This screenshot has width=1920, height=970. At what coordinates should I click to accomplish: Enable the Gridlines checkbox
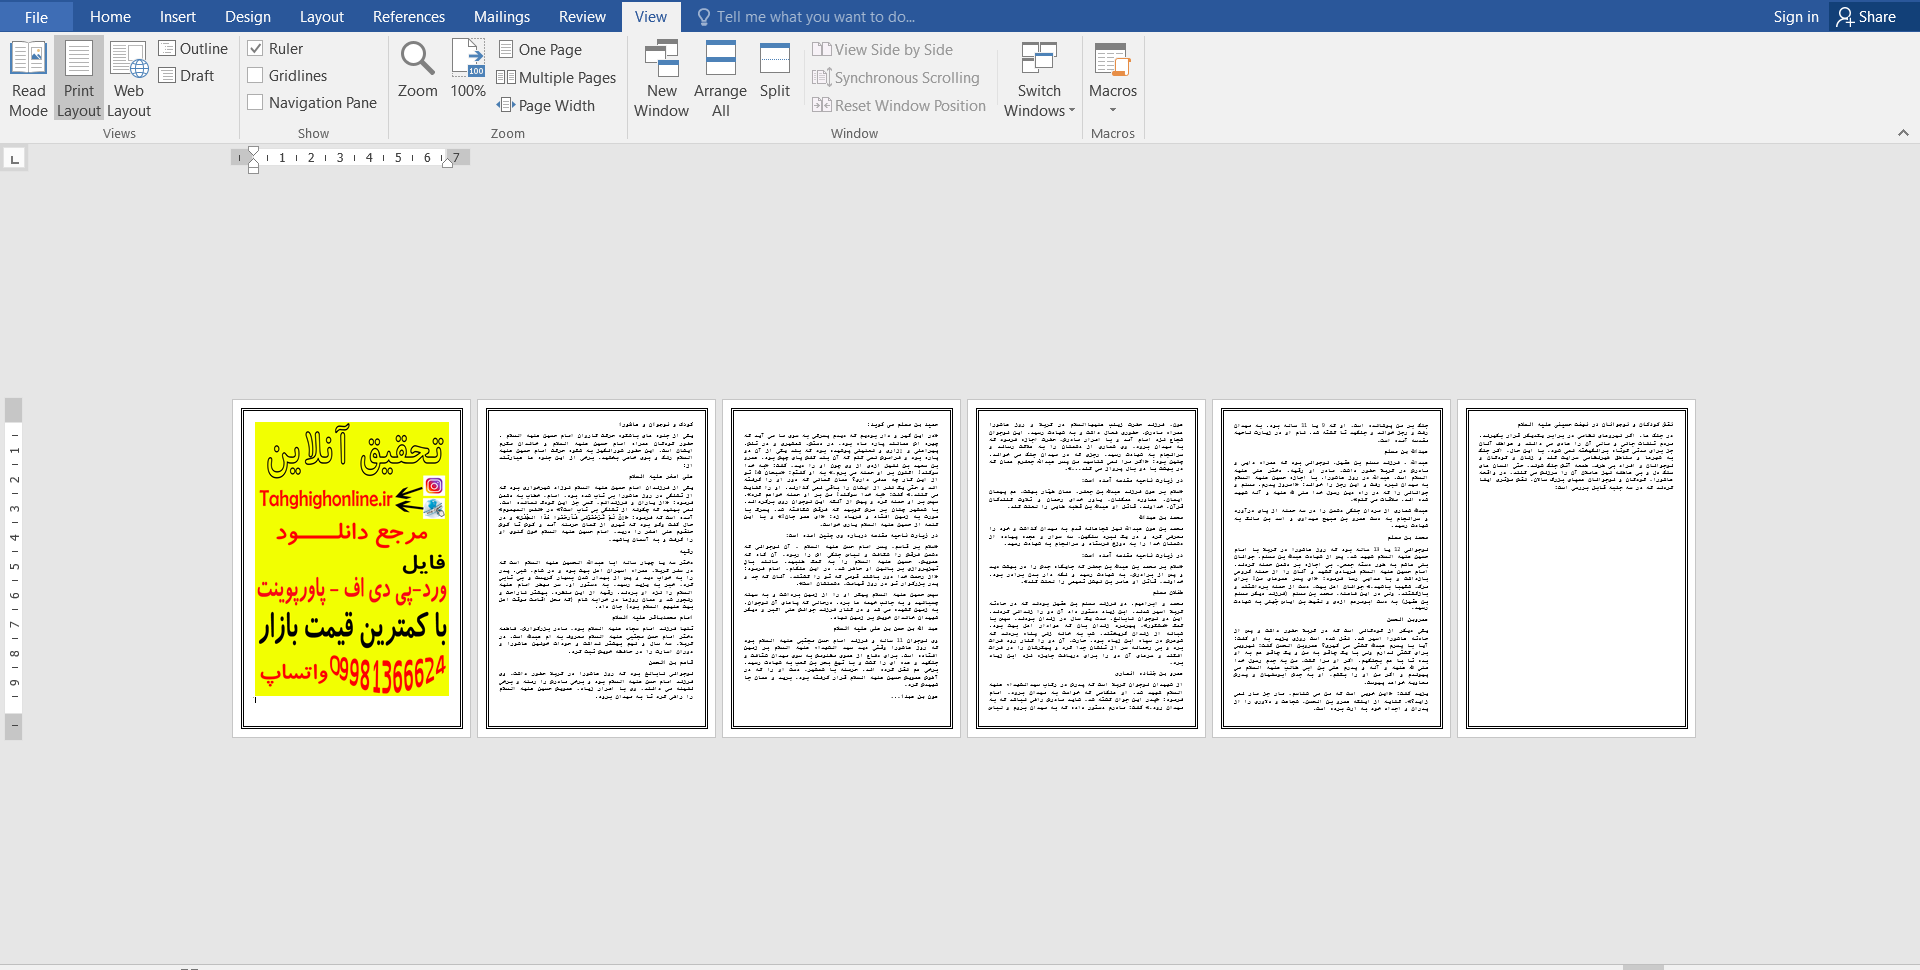256,75
